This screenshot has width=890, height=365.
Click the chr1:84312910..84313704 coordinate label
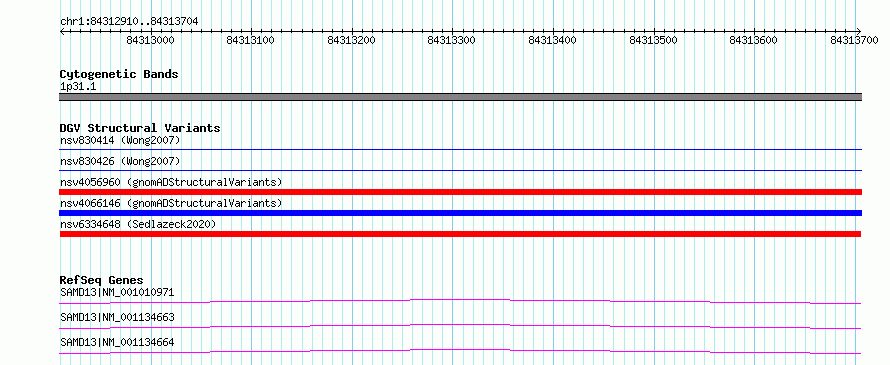point(129,22)
